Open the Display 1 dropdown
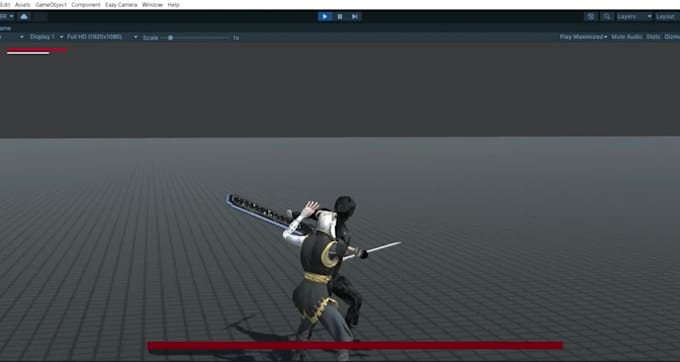This screenshot has height=362, width=680. 46,37
